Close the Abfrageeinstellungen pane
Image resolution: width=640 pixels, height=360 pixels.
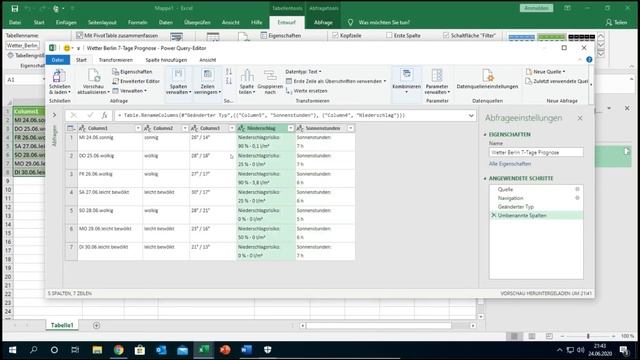click(580, 118)
